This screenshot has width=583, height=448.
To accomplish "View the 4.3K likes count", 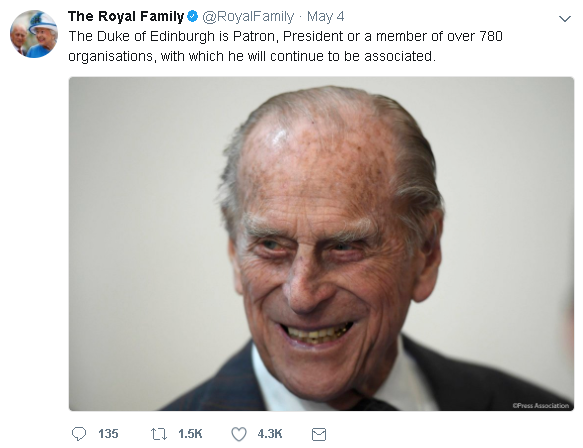I will pyautogui.click(x=270, y=434).
